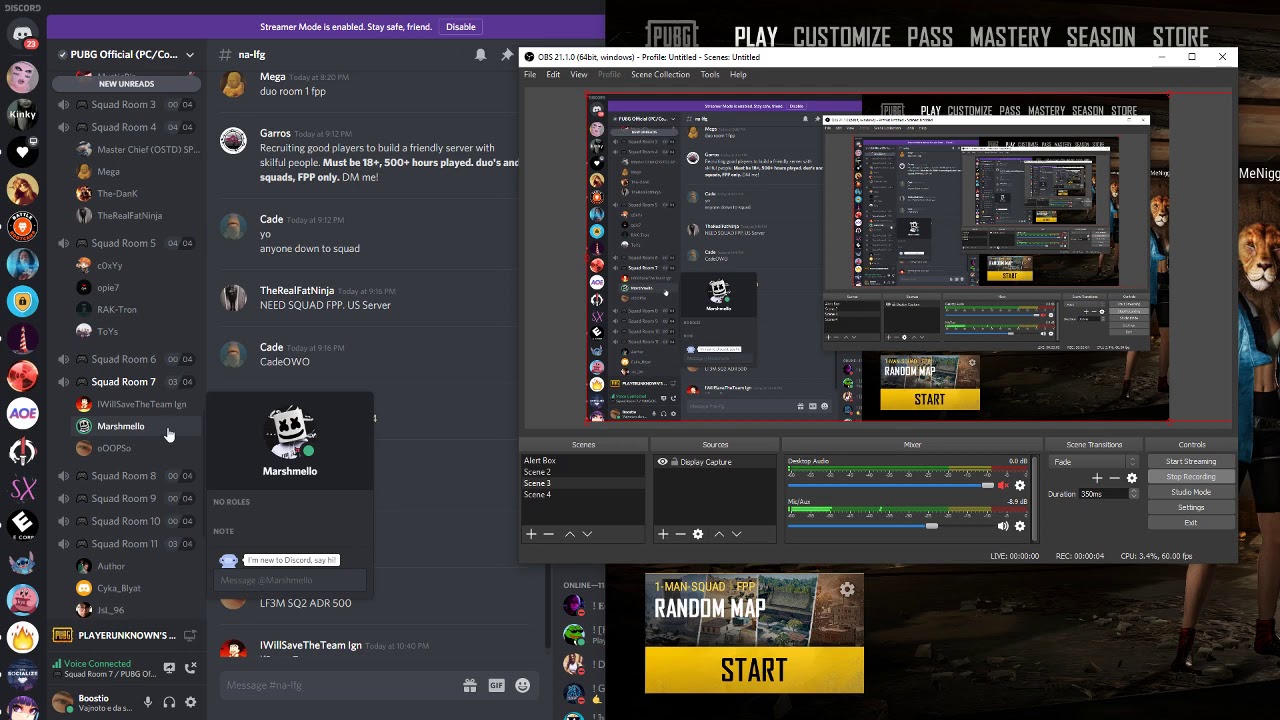The height and width of the screenshot is (720, 1280).
Task: Open Discord home with 23 badge
Action: pyautogui.click(x=22, y=34)
